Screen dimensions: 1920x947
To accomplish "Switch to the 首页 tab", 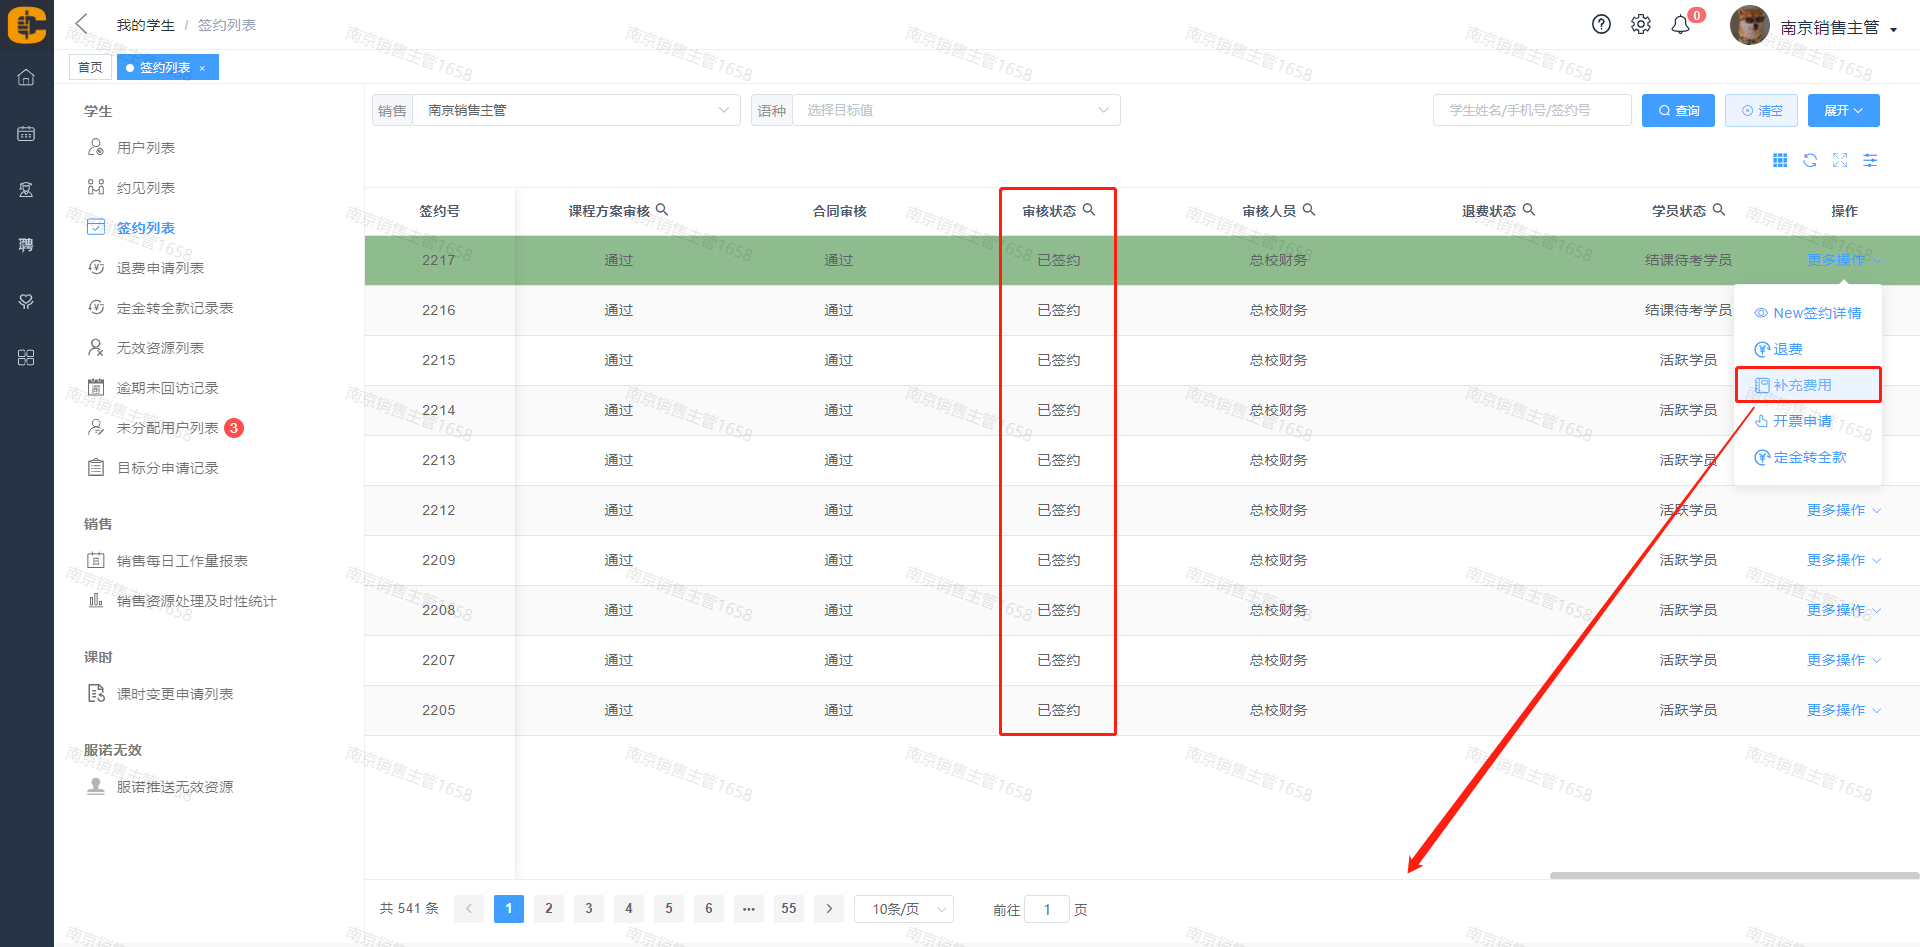I will click(x=90, y=67).
